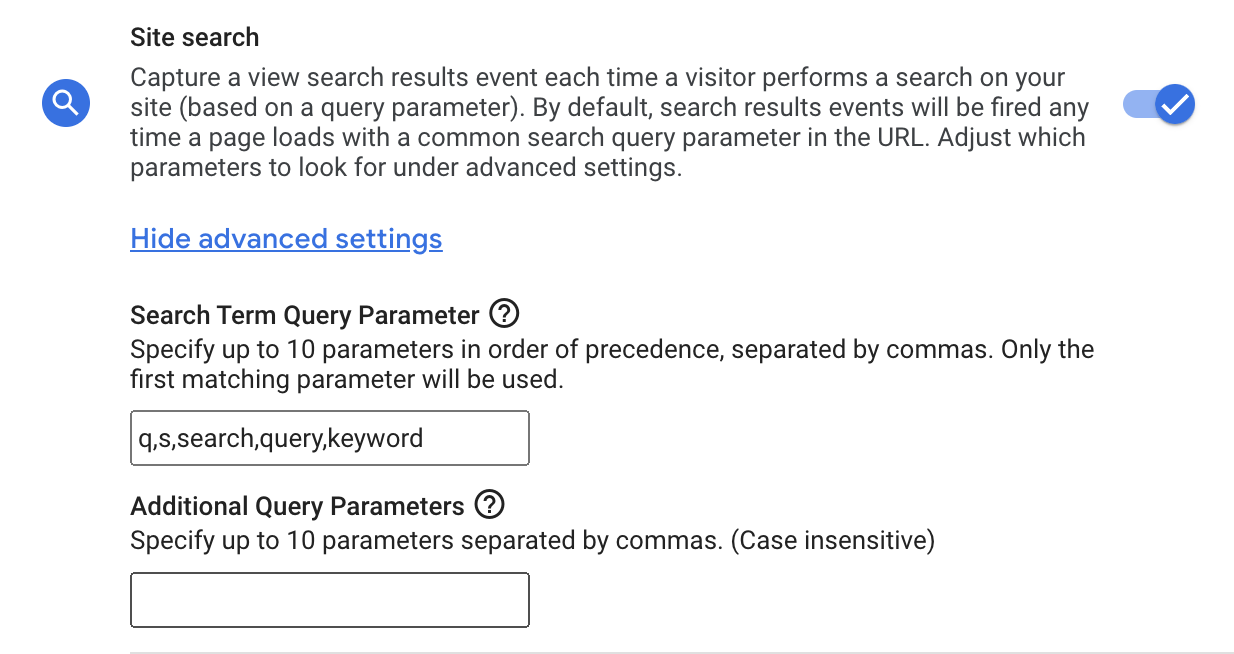The width and height of the screenshot is (1234, 654).
Task: Click the blue Site search magnifier icon
Action: point(66,102)
